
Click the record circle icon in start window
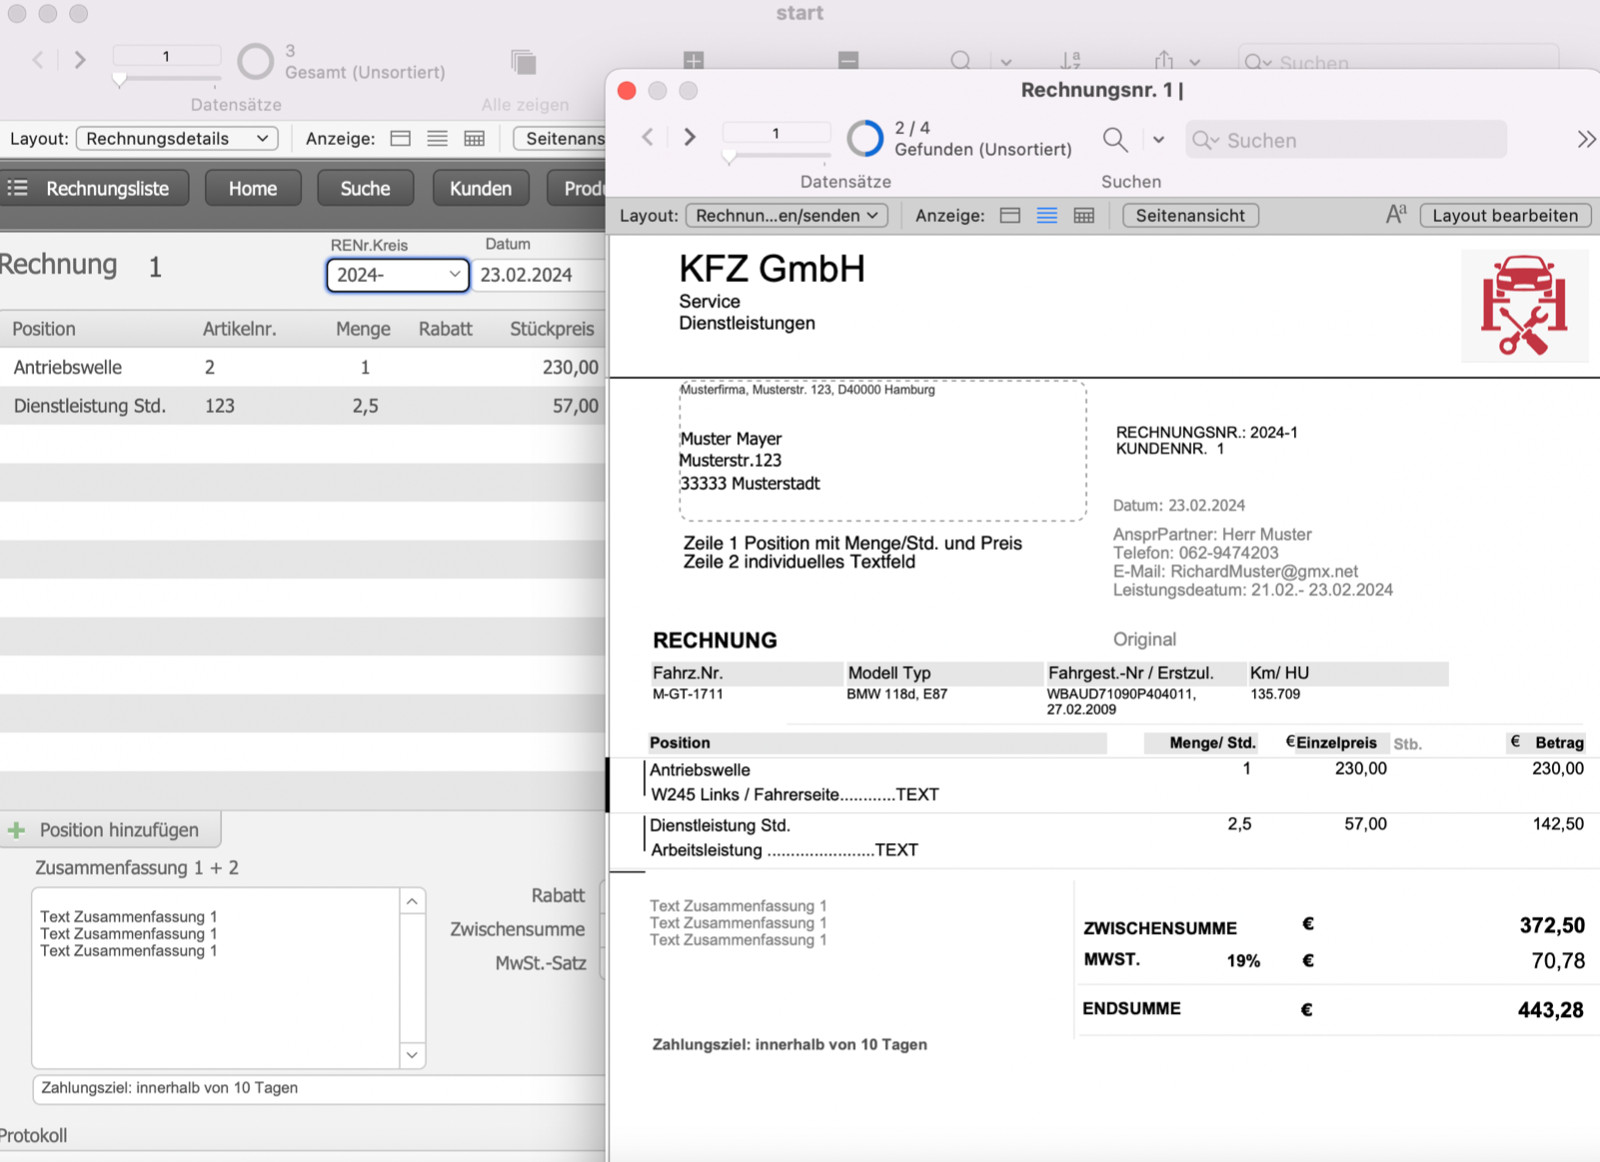click(255, 61)
